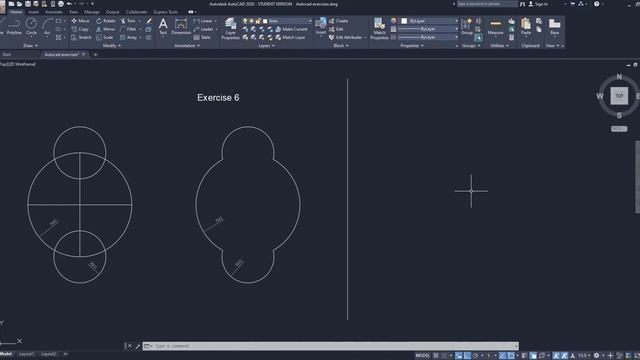The width and height of the screenshot is (640, 360).
Task: Click the TOP face of the ViewCube
Action: click(x=619, y=96)
